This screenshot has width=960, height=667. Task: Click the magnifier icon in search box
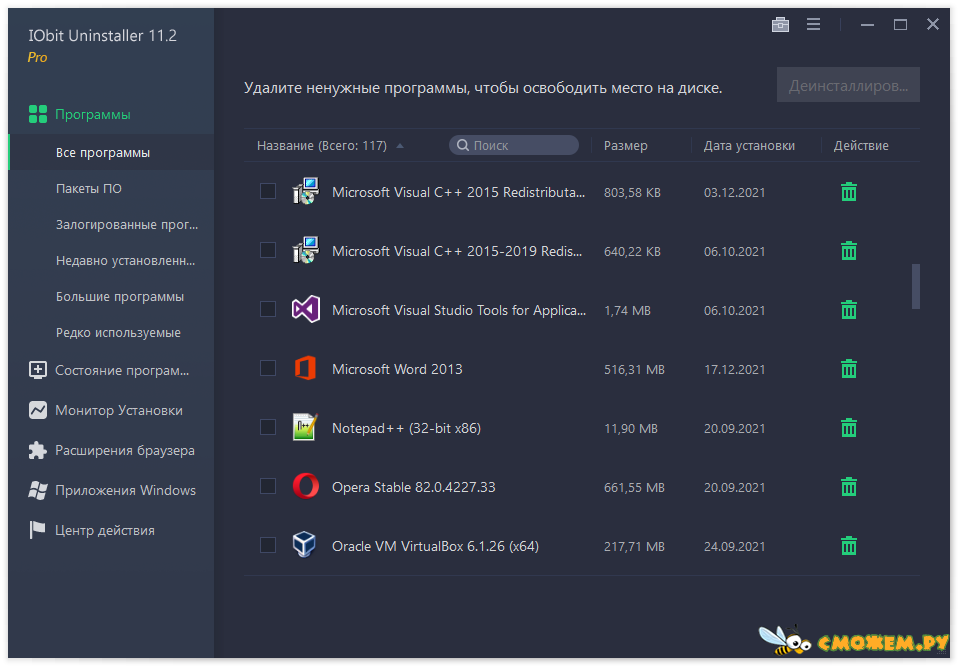(463, 145)
